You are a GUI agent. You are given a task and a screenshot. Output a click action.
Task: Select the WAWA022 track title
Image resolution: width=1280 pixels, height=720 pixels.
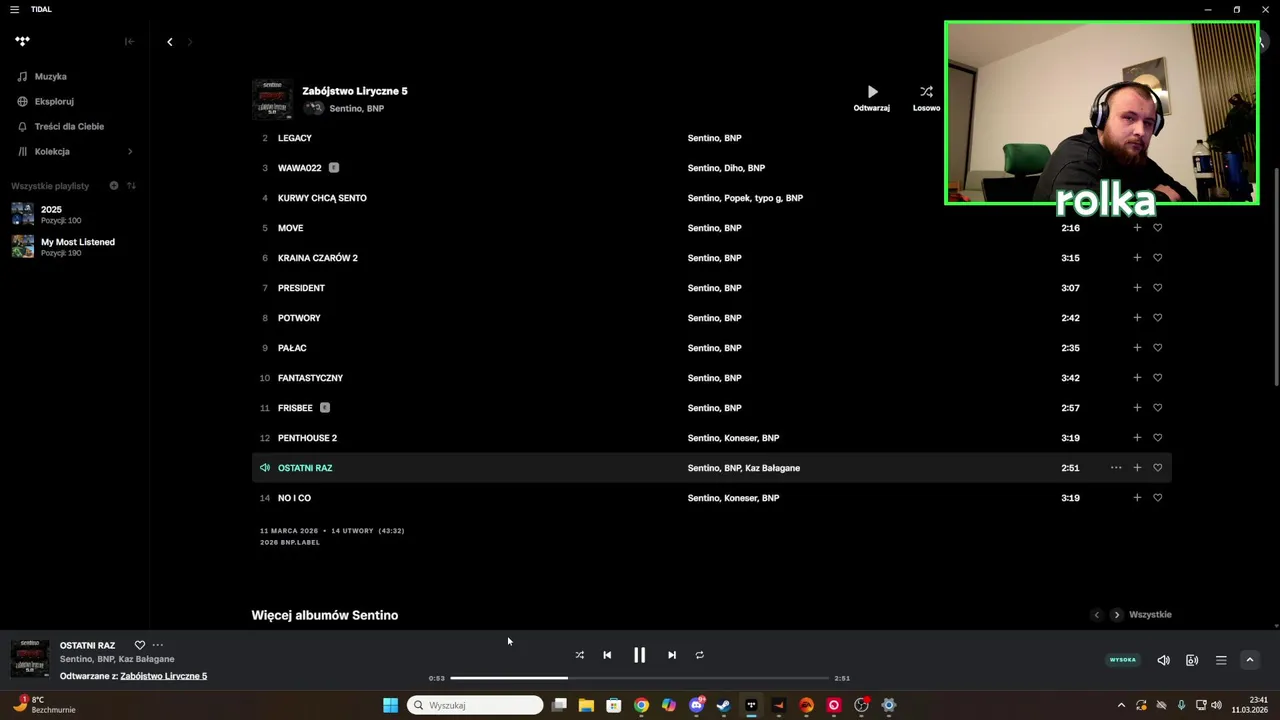(300, 168)
